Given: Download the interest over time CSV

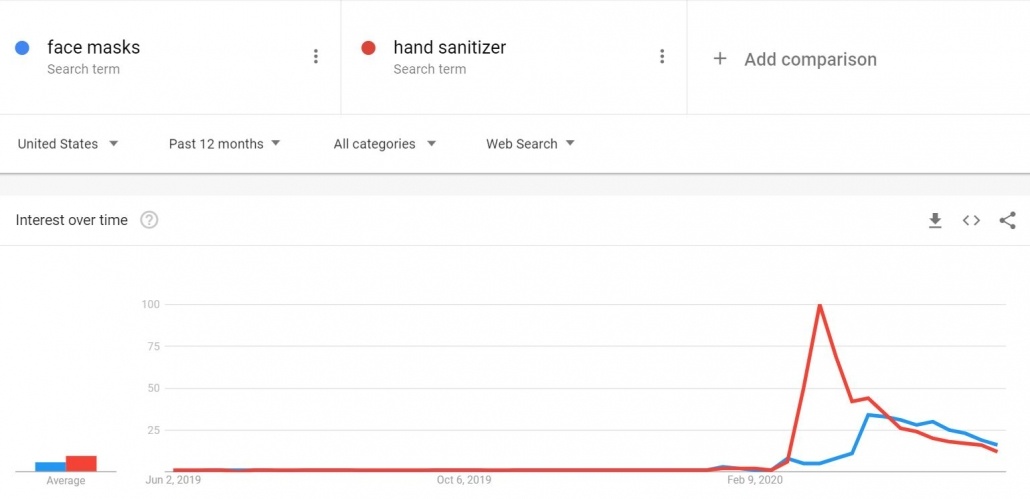Looking at the screenshot, I should tap(935, 221).
